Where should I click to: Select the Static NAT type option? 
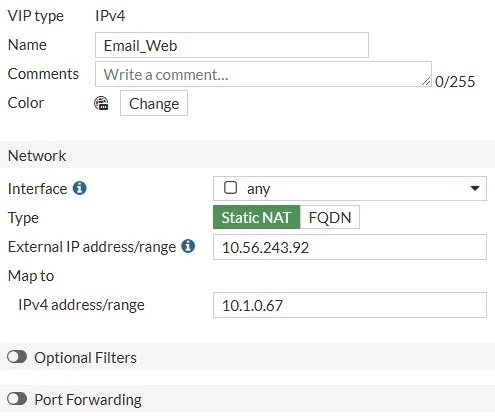click(x=256, y=217)
